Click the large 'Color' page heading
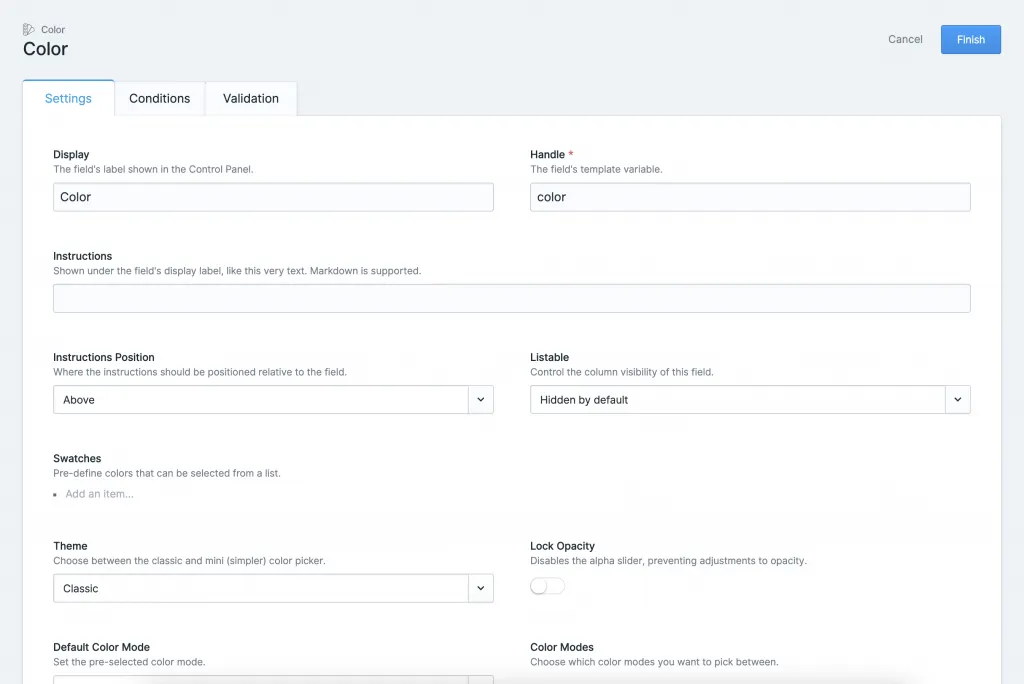 (x=45, y=49)
